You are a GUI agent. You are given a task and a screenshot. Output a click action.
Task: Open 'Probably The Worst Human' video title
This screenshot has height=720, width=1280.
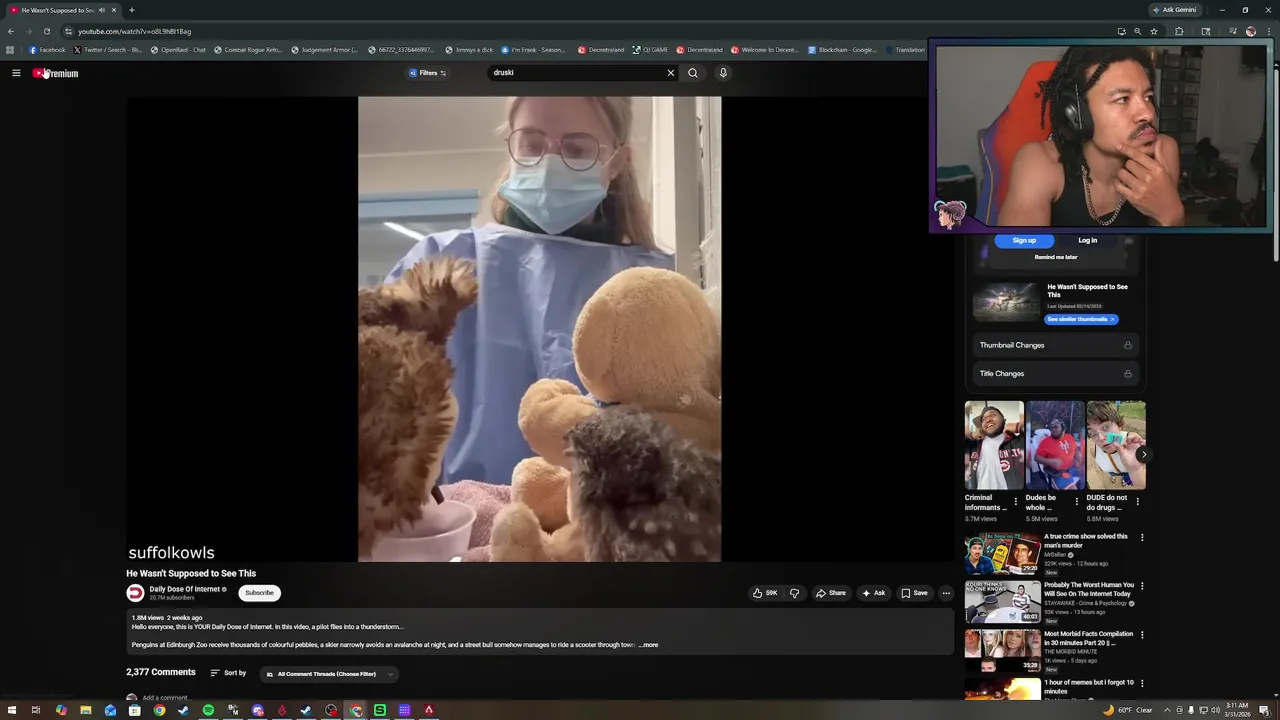[1089, 589]
